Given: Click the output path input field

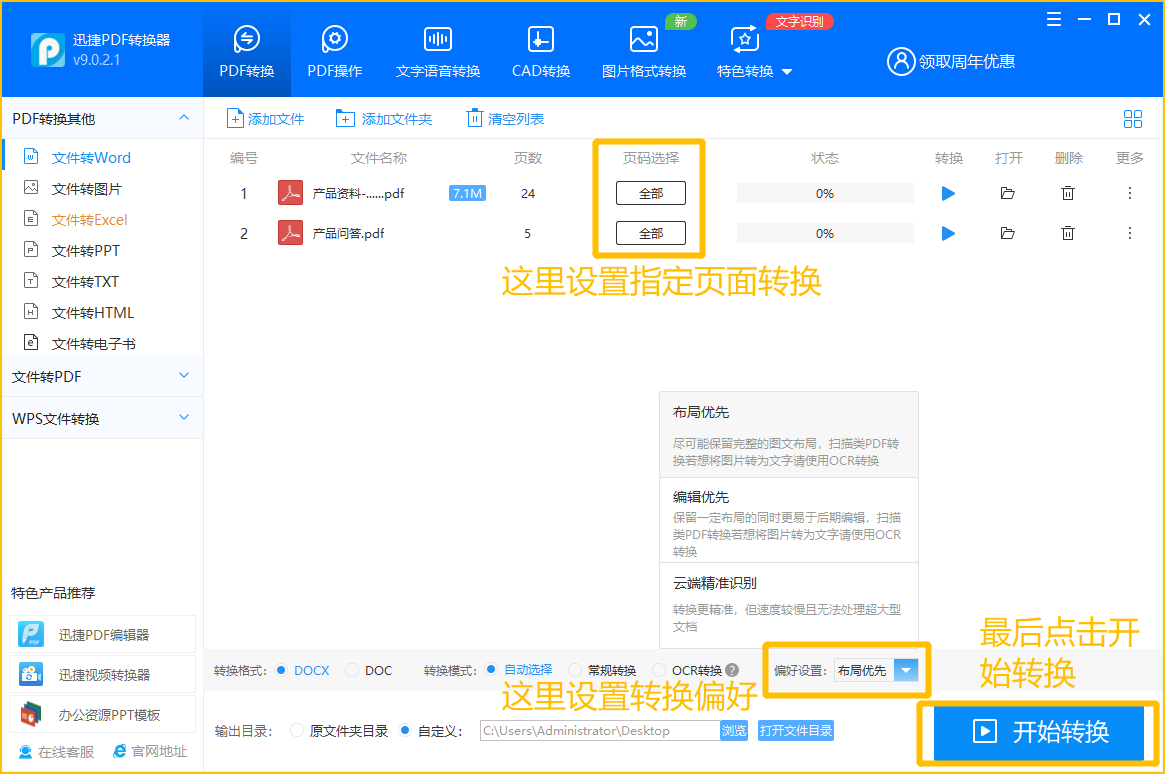Looking at the screenshot, I should point(600,730).
